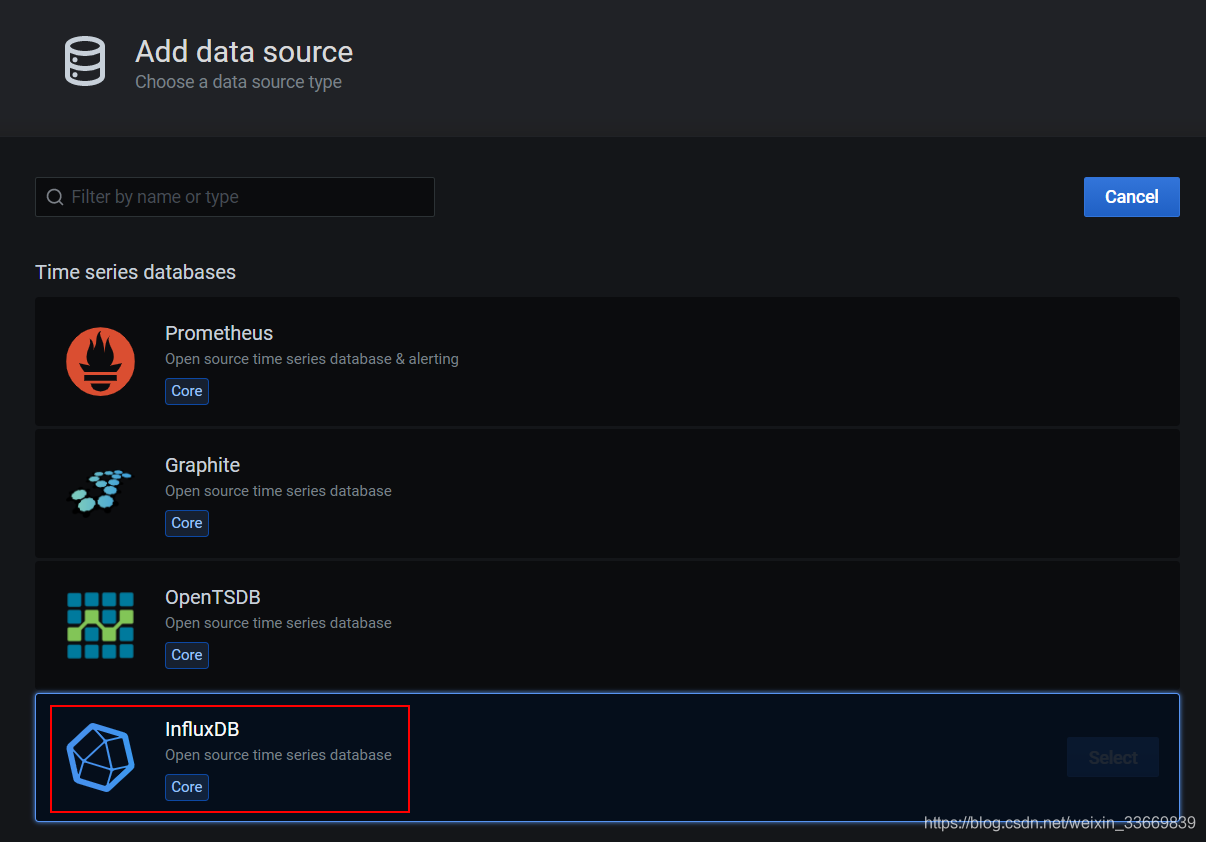Click the InfluxDB polyhedron logo icon
Viewport: 1206px width, 842px height.
coord(100,757)
